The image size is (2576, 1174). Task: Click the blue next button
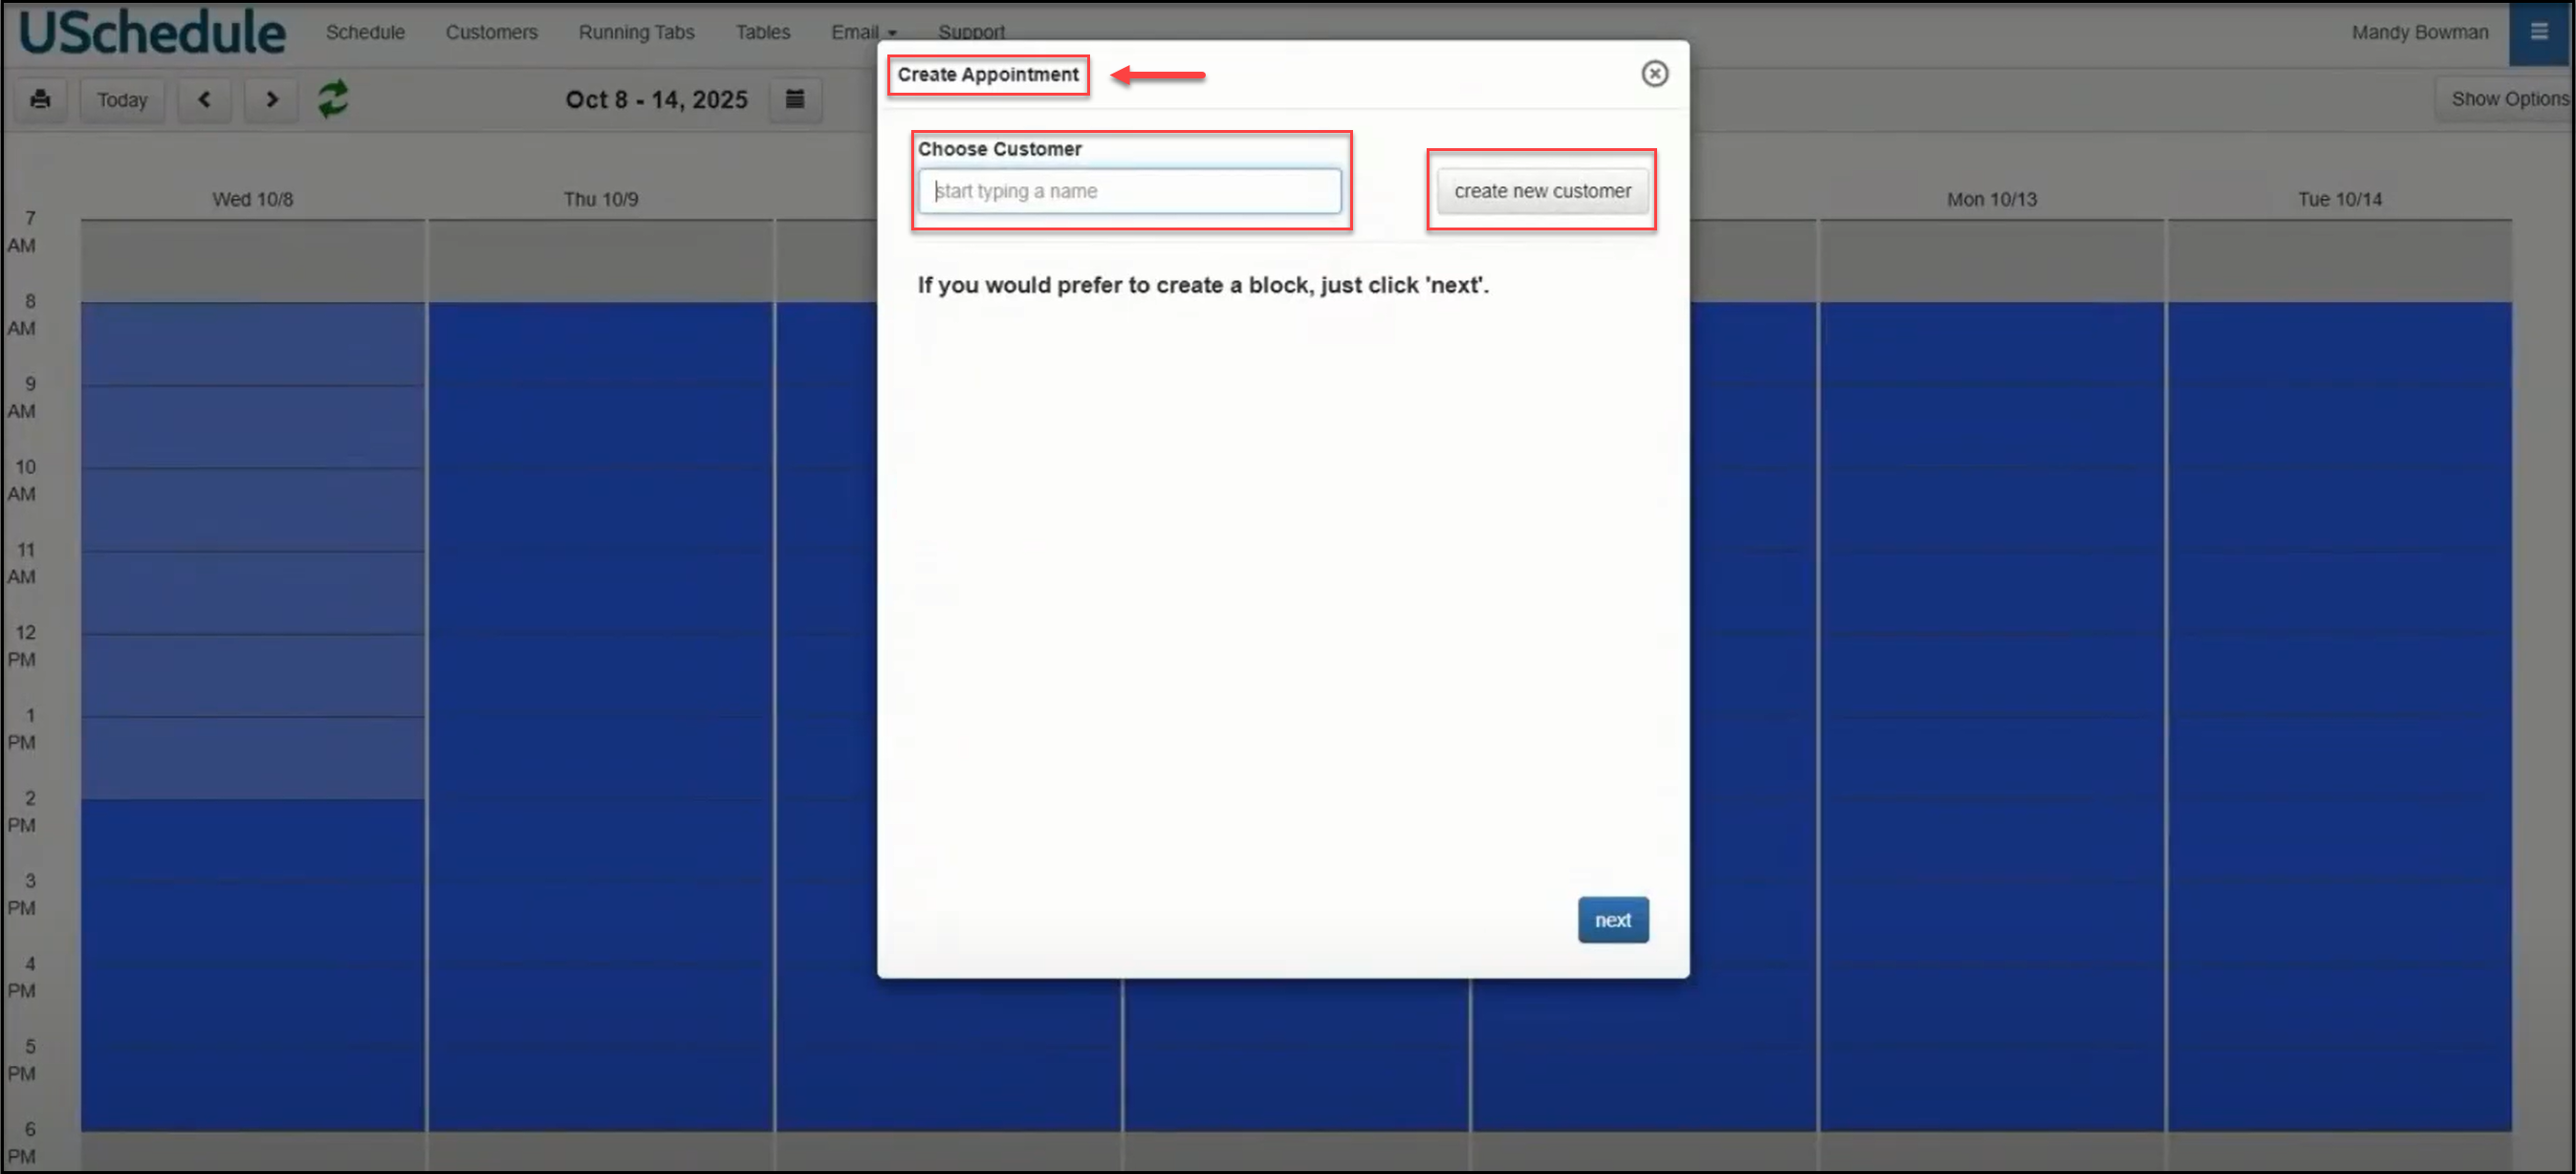[1612, 919]
